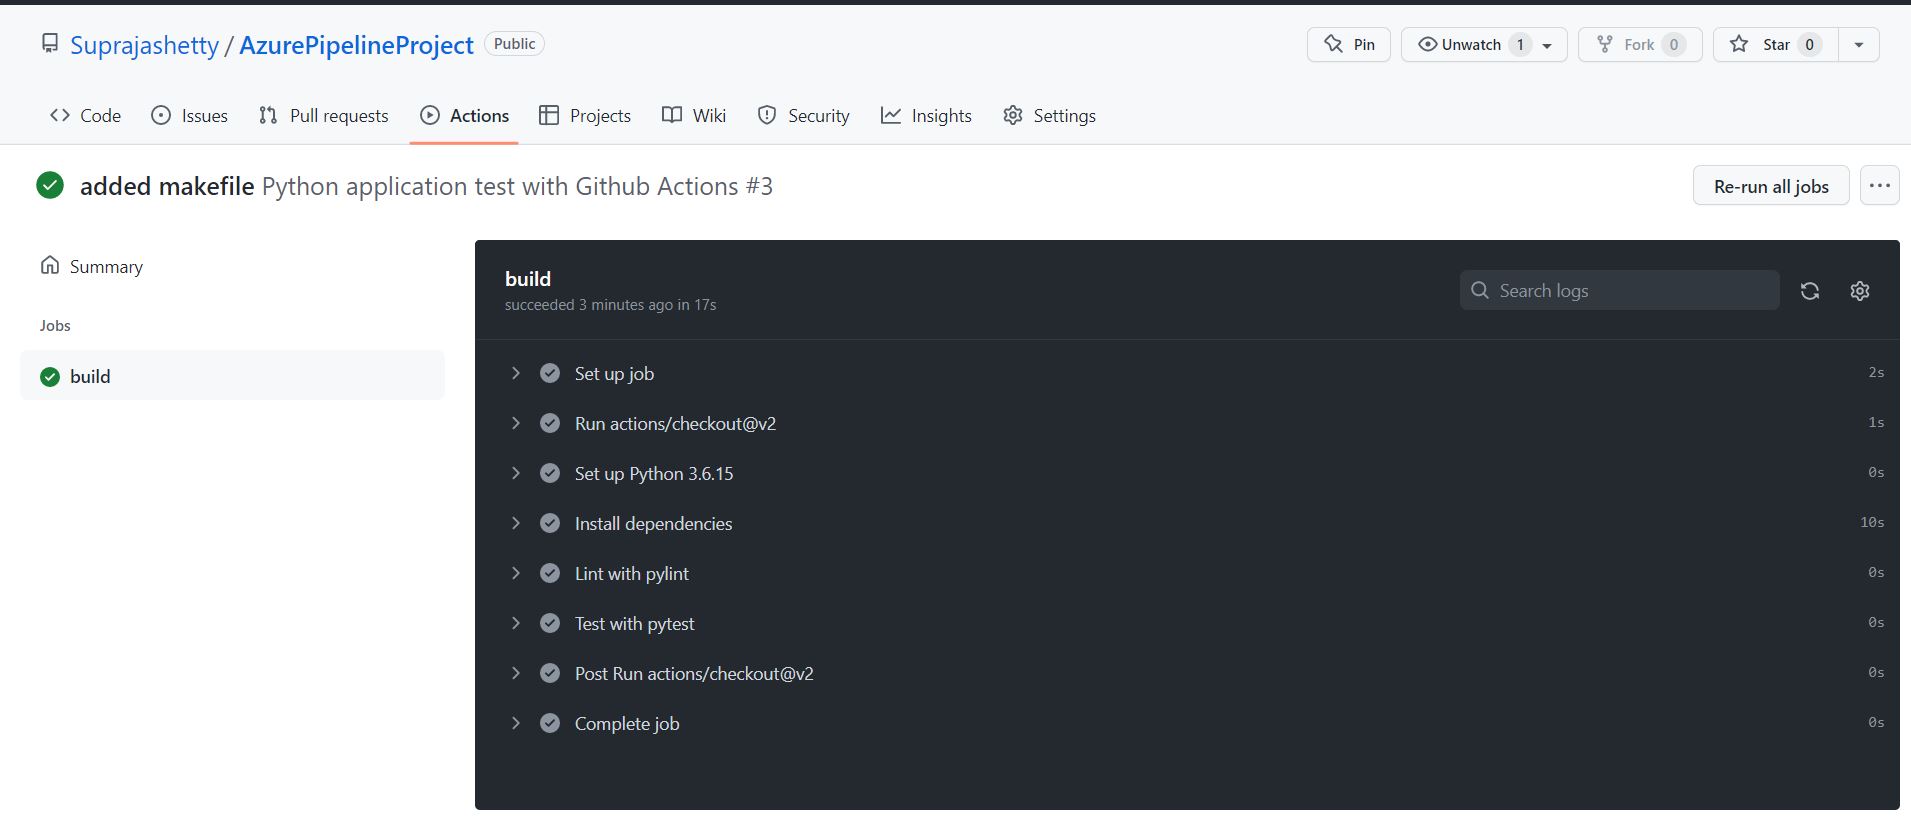Focus the Search logs input field
The height and width of the screenshot is (818, 1911).
(1619, 290)
